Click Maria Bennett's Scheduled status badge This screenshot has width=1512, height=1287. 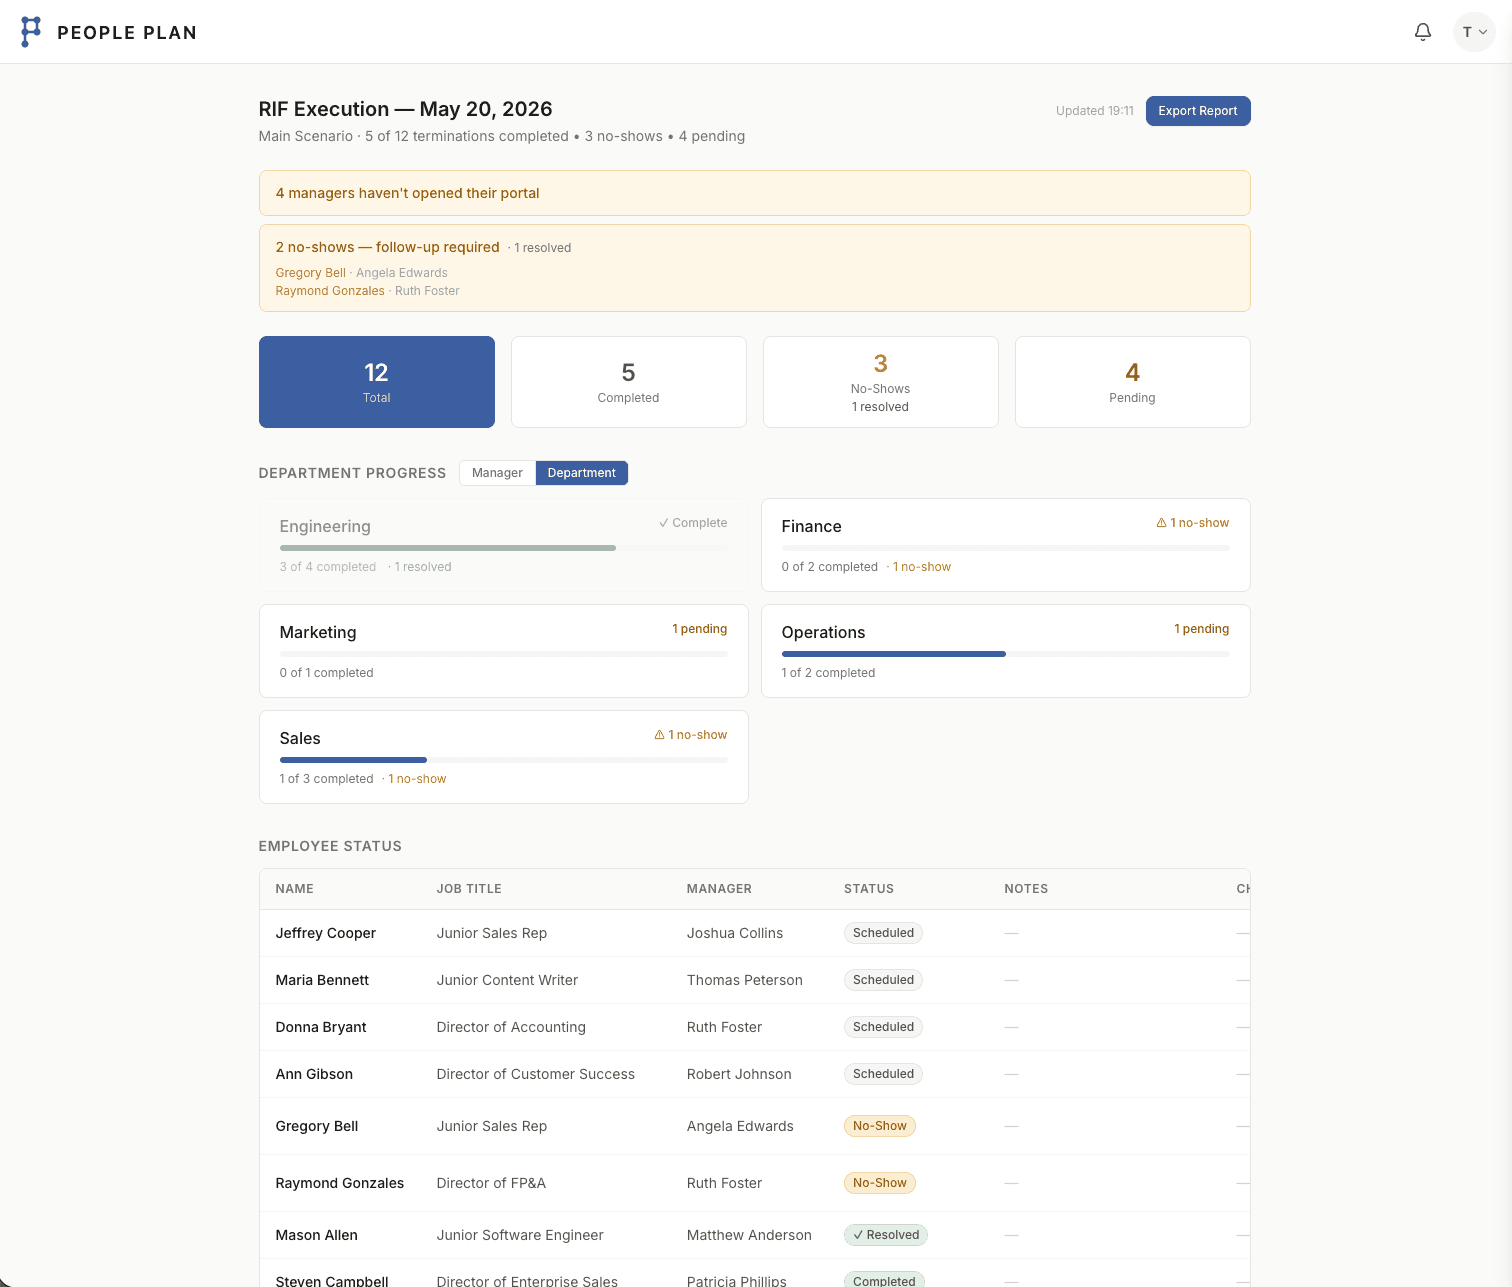point(883,980)
